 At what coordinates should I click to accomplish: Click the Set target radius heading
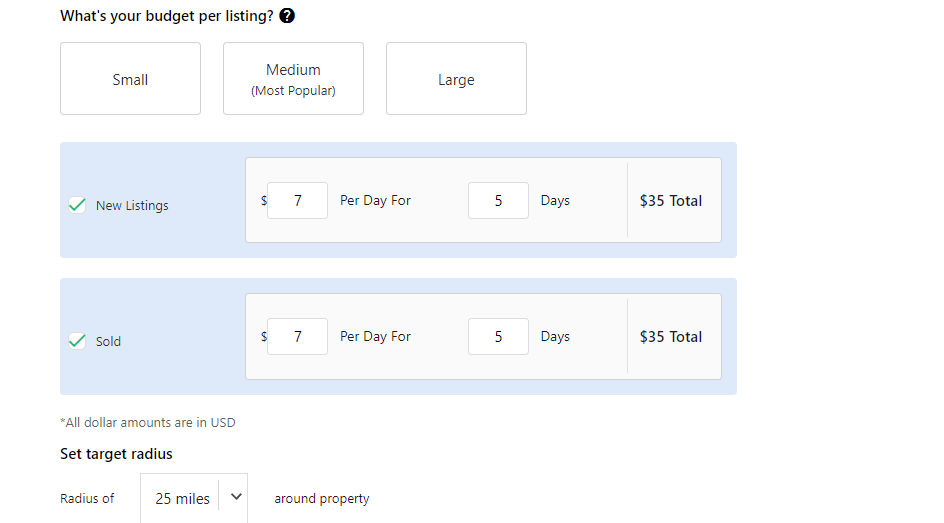tap(116, 454)
